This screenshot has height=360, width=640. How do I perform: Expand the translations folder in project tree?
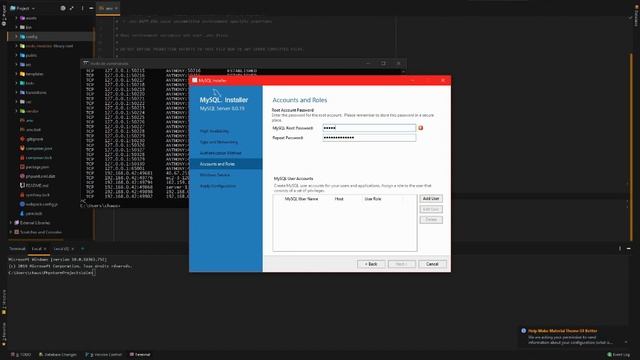coord(16,92)
